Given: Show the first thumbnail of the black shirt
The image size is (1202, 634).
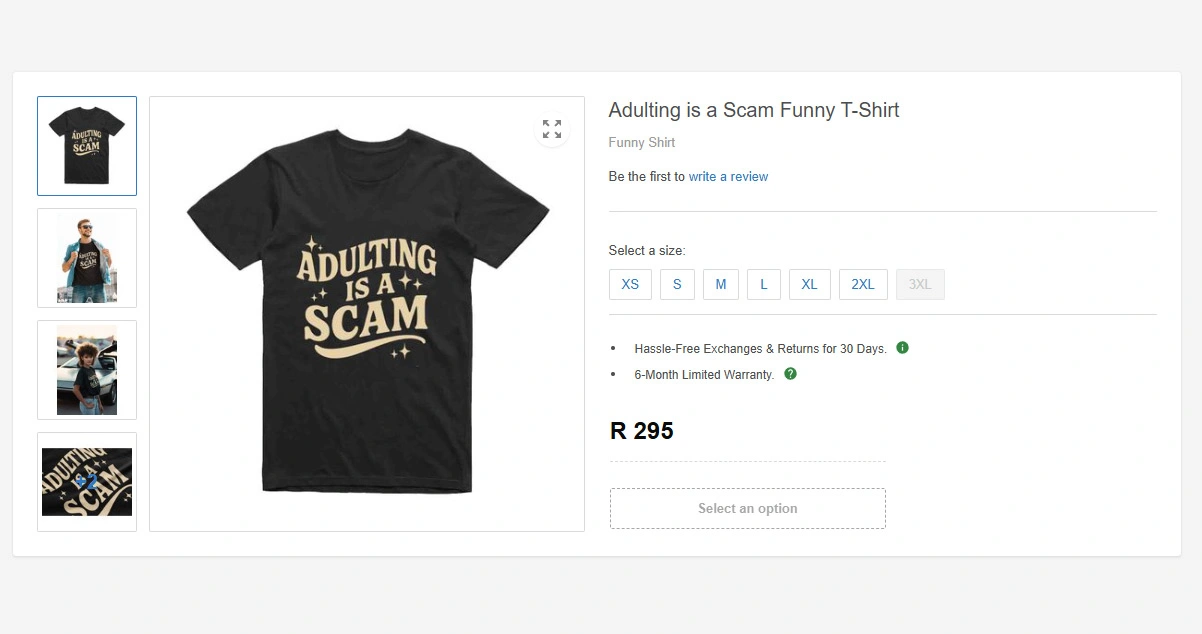Looking at the screenshot, I should pyautogui.click(x=87, y=146).
